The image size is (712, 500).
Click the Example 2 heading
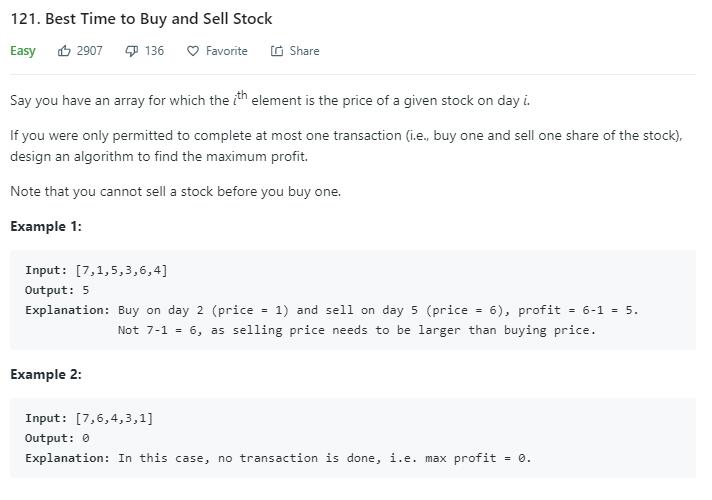pos(46,374)
